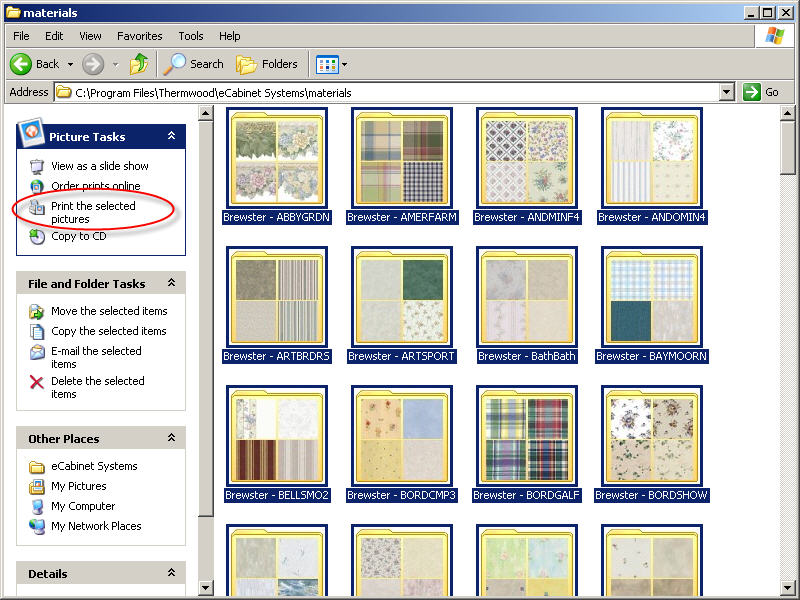Open the Back button history dropdown
Image resolution: width=800 pixels, height=600 pixels.
tap(70, 64)
